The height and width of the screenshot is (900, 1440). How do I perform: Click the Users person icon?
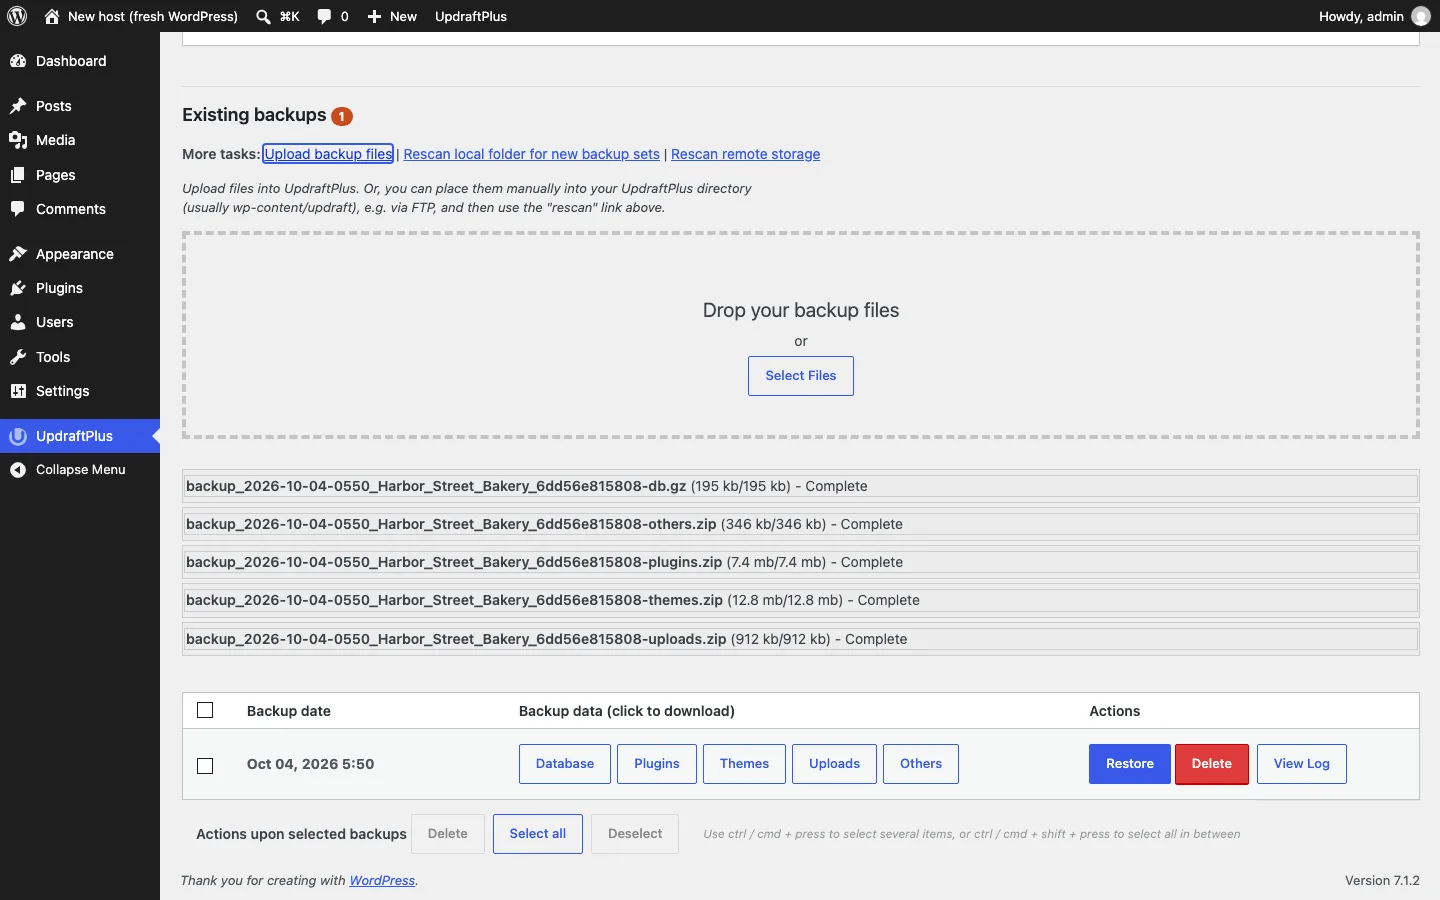tap(18, 322)
